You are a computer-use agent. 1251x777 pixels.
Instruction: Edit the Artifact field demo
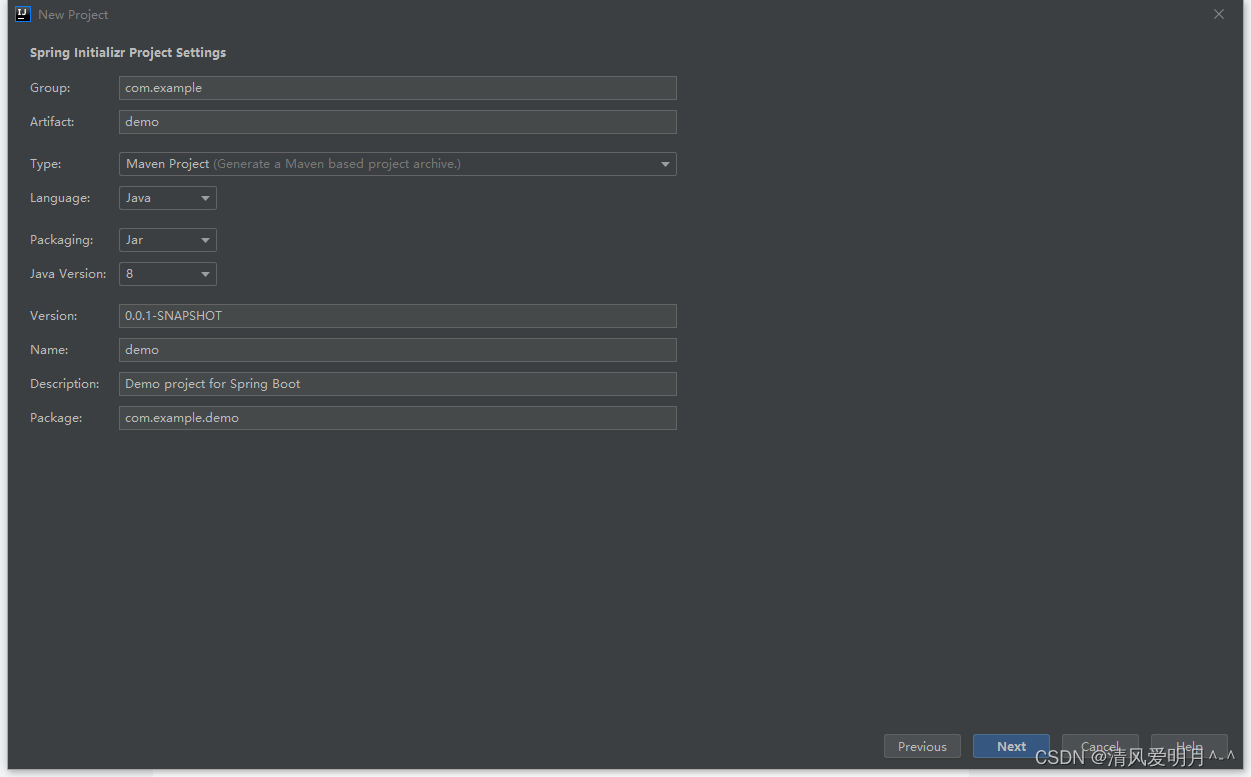tap(397, 122)
